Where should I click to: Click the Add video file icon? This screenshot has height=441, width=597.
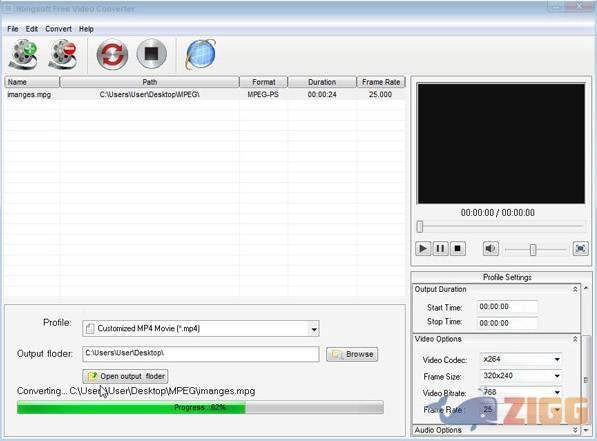click(24, 55)
